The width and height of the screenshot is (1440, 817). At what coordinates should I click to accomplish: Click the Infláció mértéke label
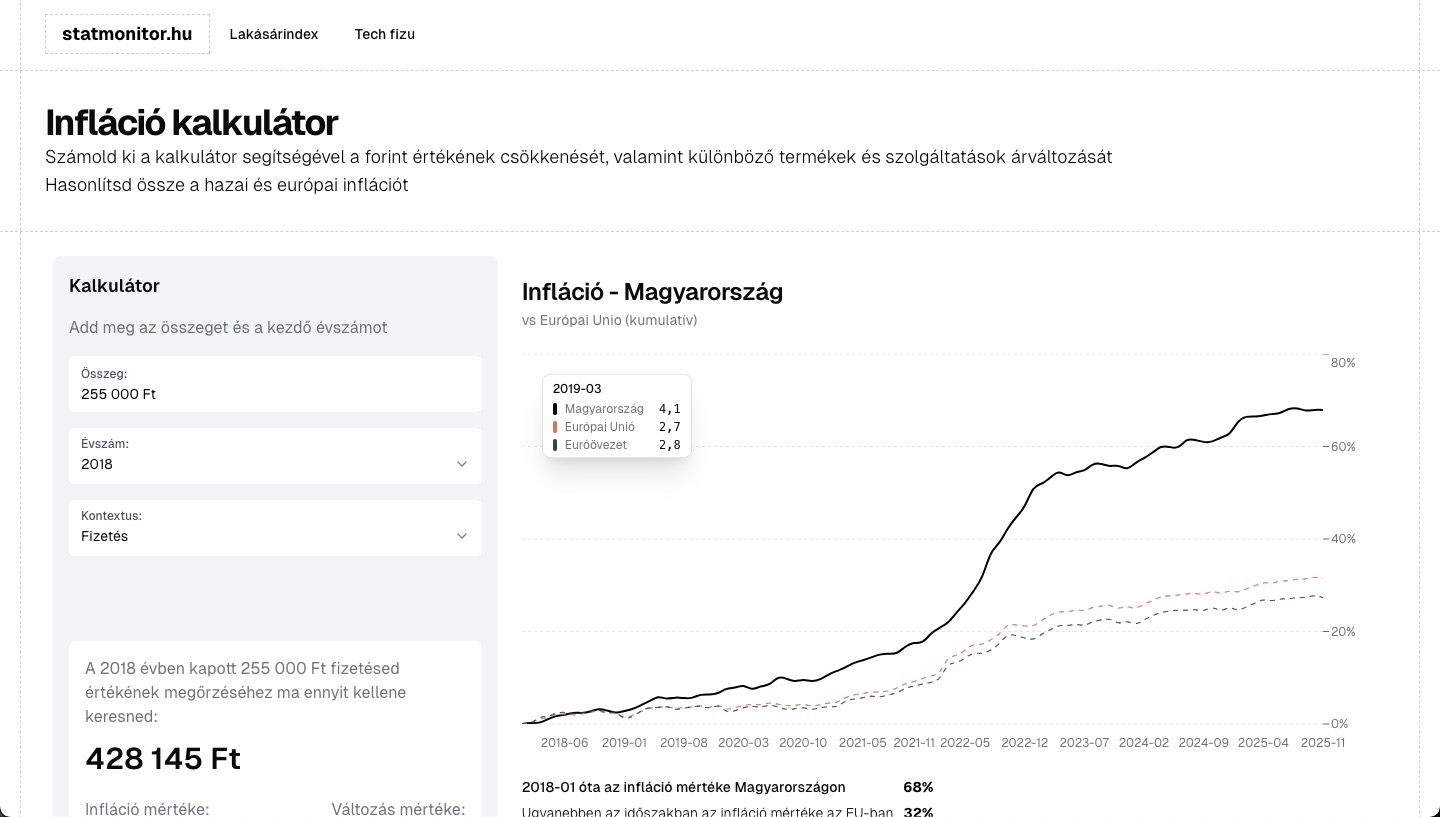(x=147, y=809)
